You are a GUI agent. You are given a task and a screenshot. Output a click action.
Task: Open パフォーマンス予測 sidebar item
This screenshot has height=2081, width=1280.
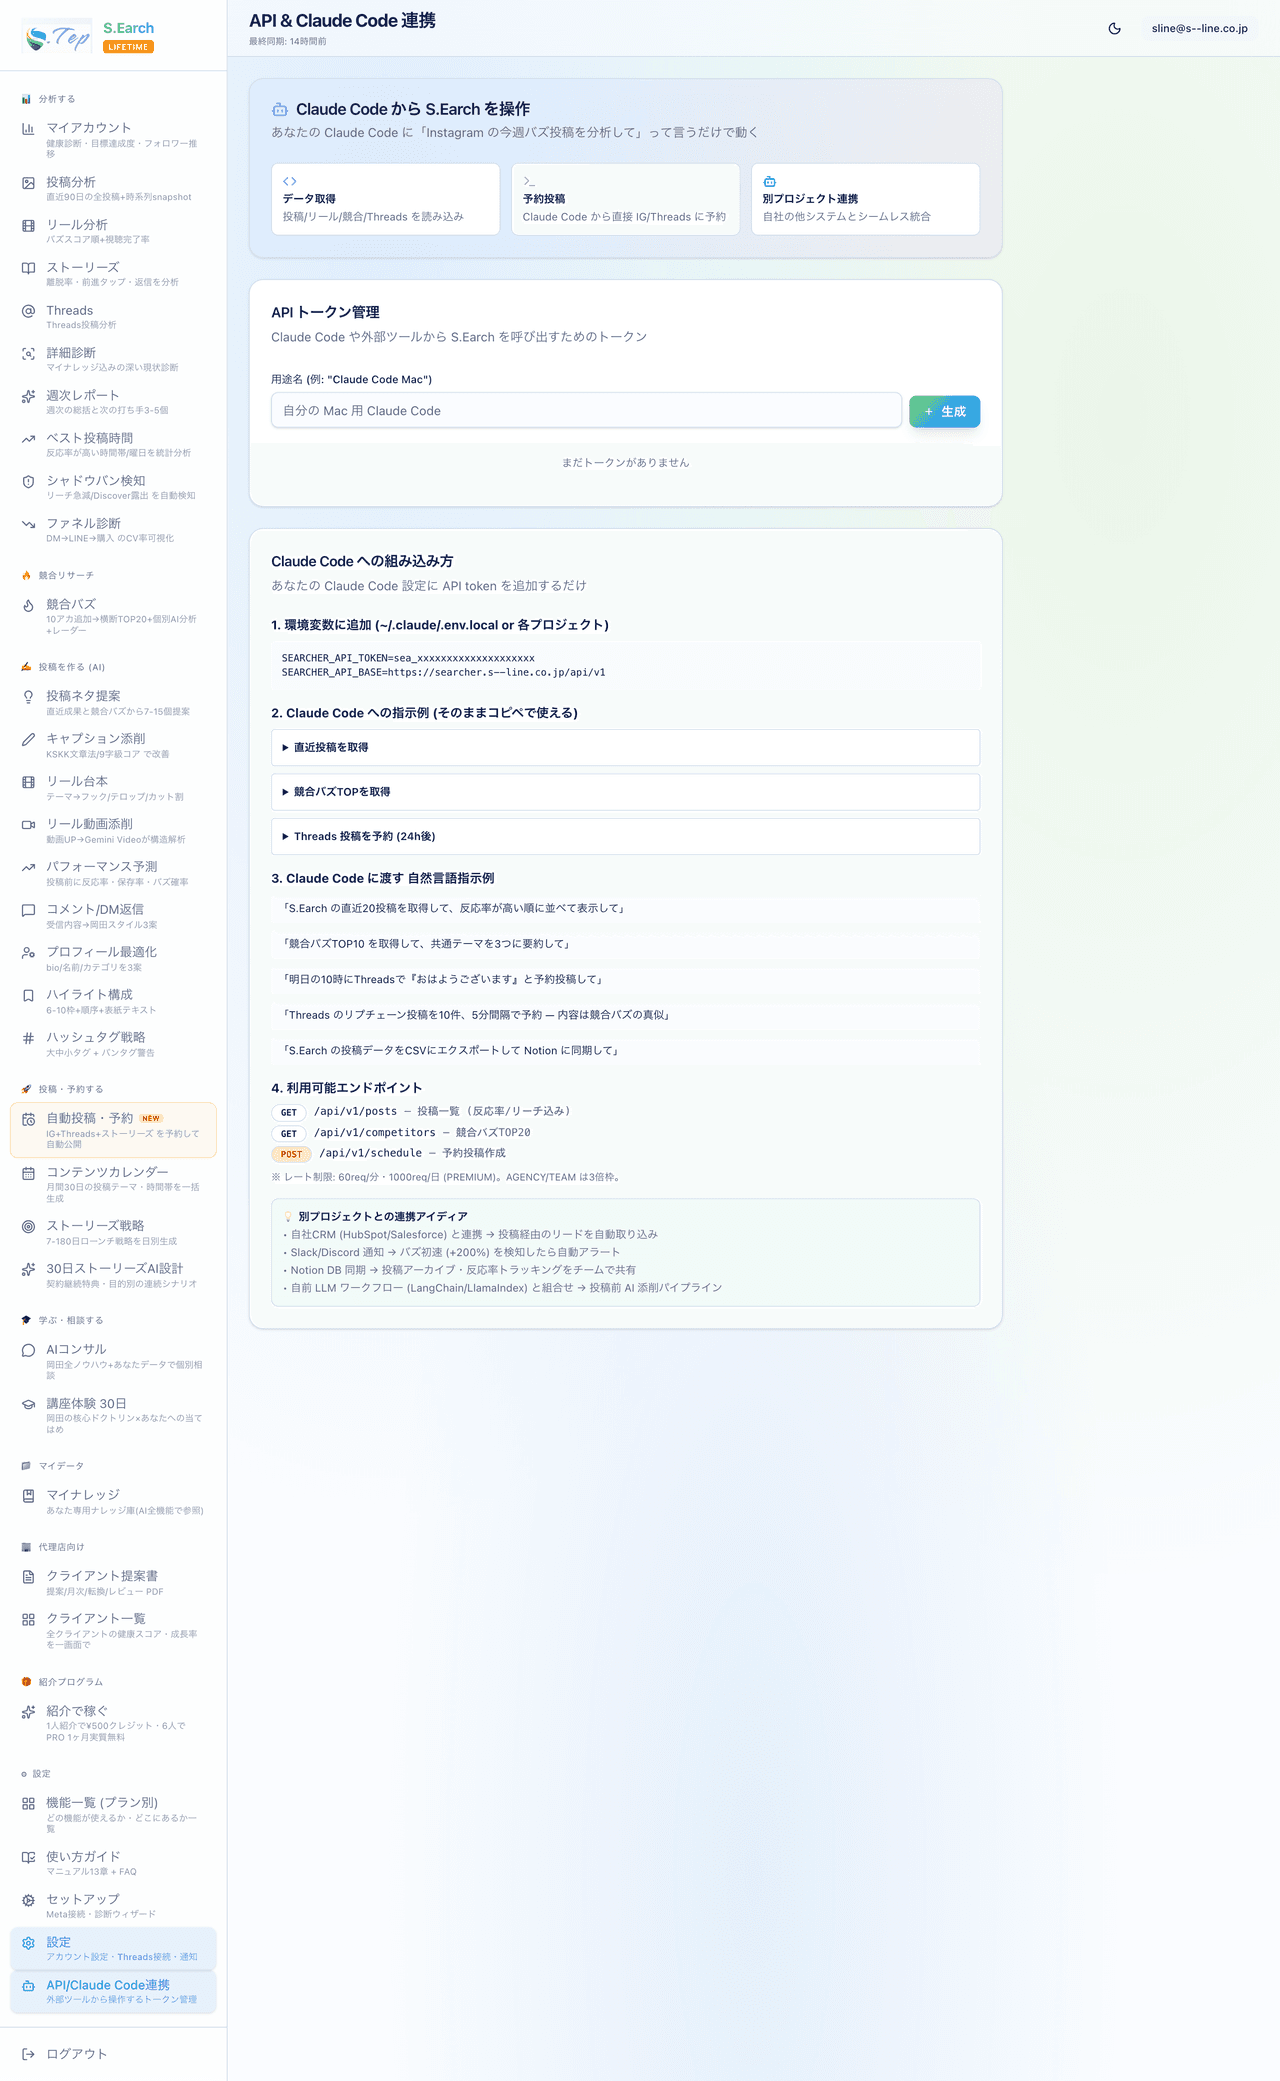pyautogui.click(x=113, y=873)
